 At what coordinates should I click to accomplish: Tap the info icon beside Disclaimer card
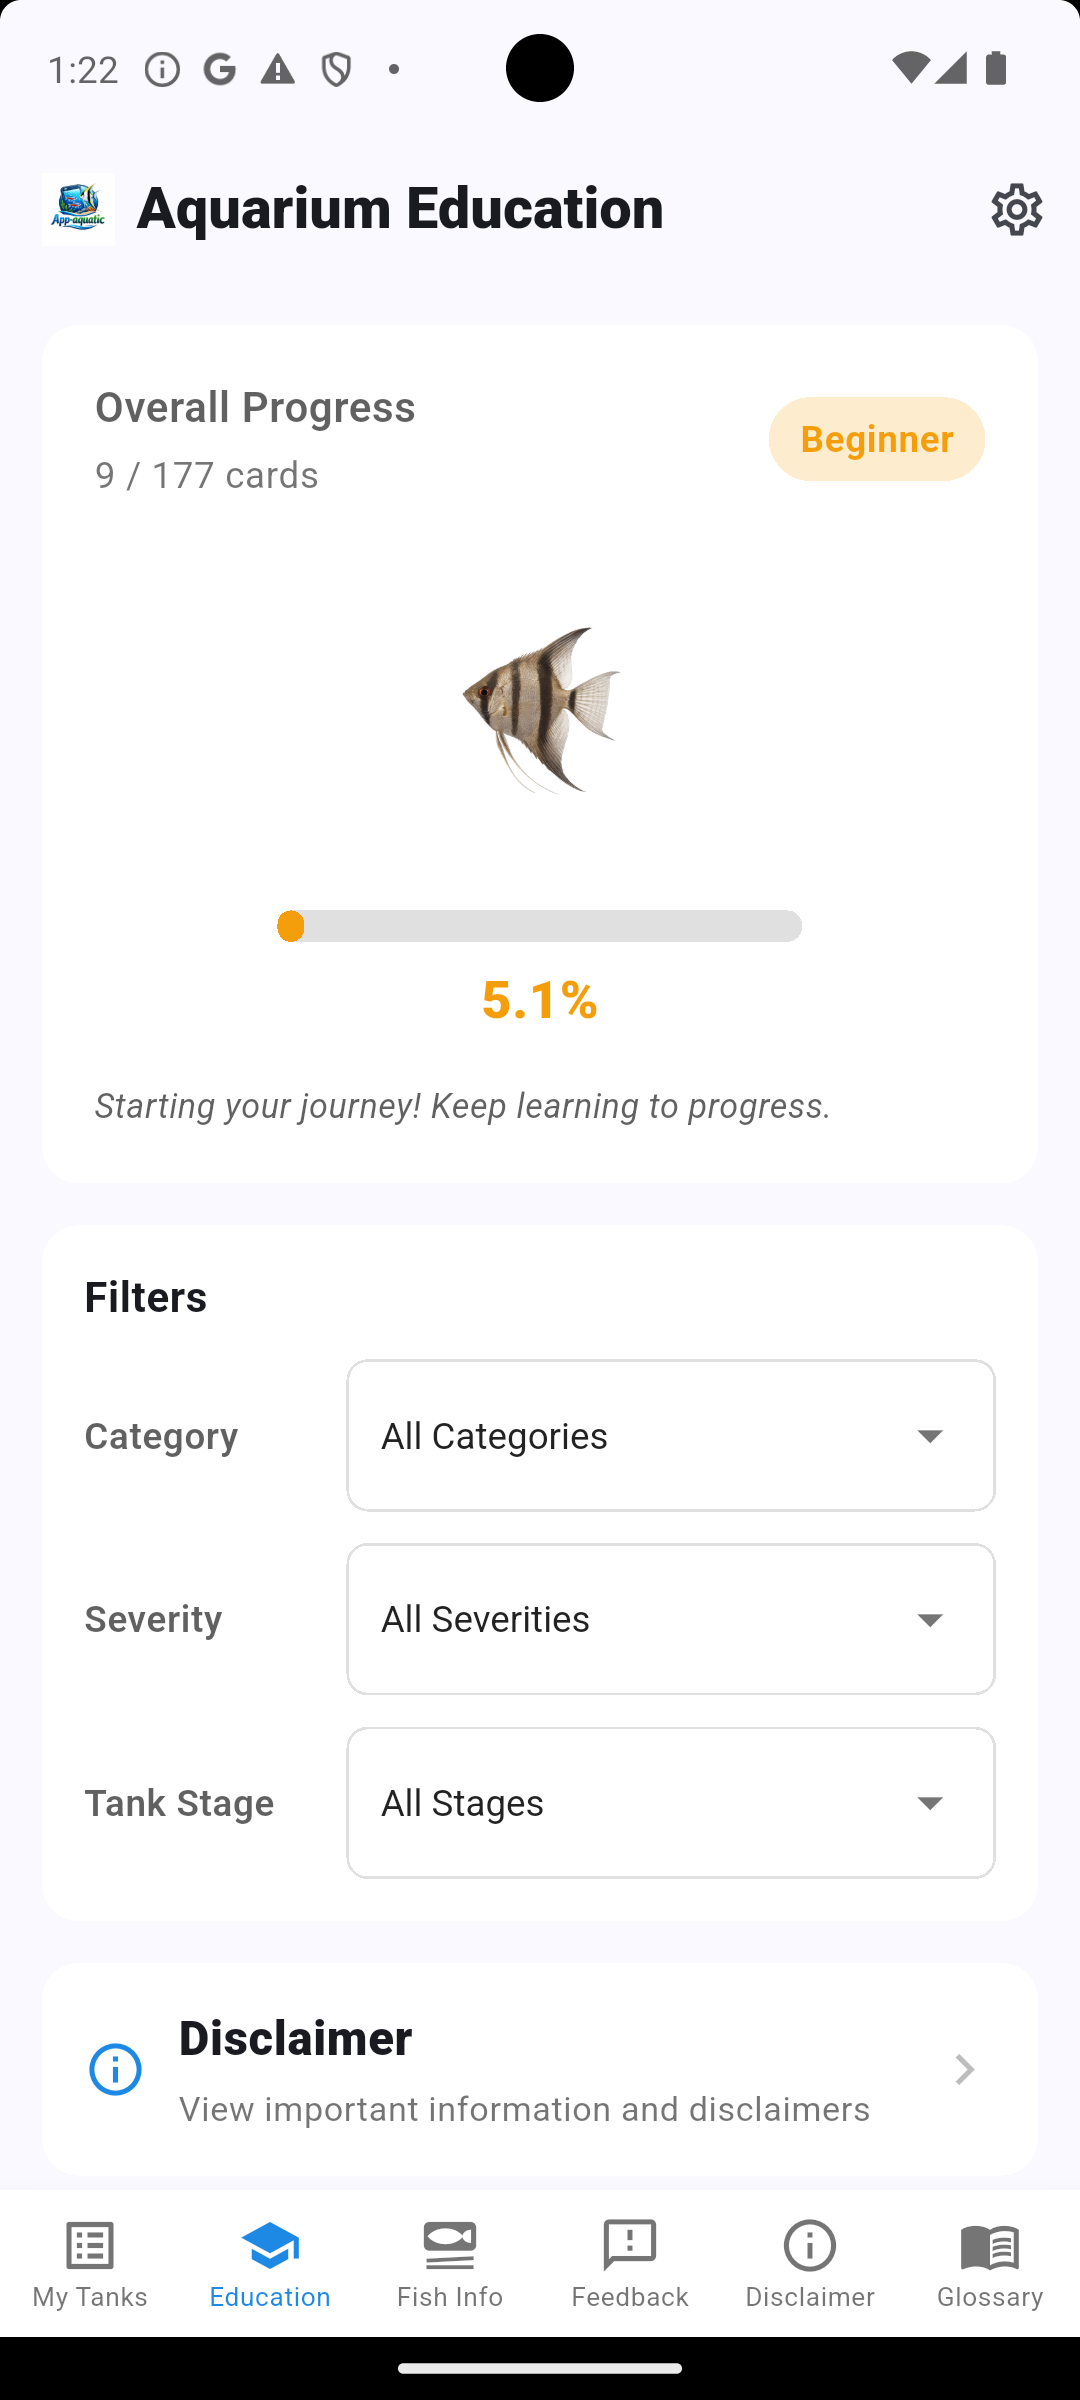(116, 2069)
